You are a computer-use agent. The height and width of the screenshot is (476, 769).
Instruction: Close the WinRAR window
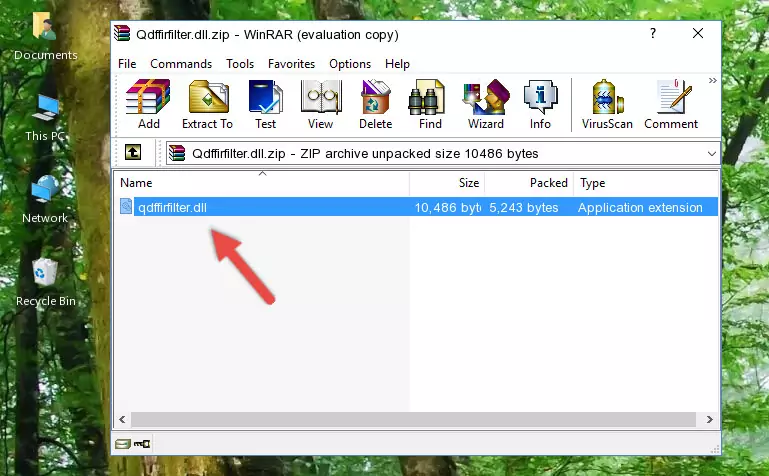click(698, 33)
